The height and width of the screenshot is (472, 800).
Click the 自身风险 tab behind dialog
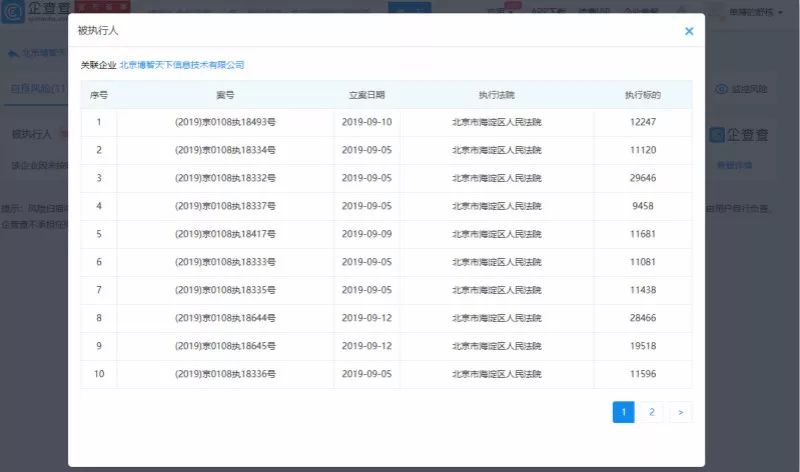click(x=38, y=88)
